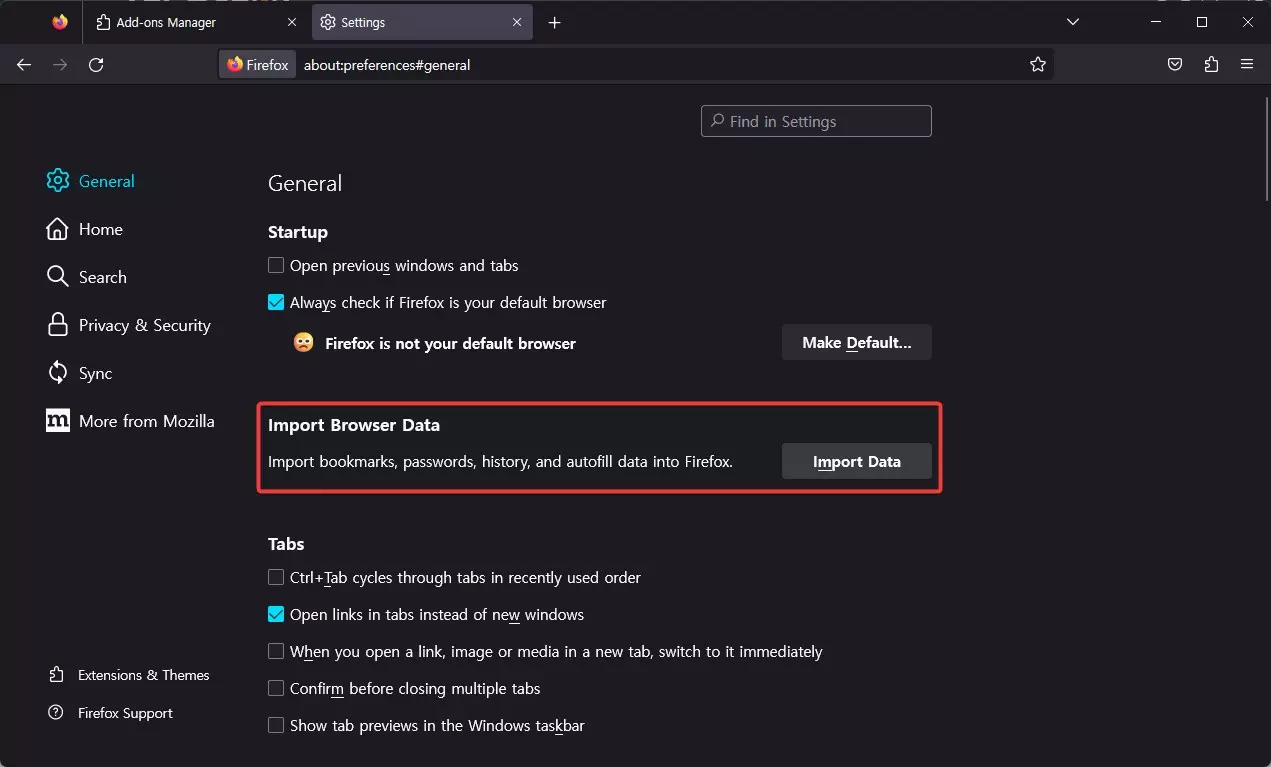Click the Tabs section heading

[x=286, y=544]
